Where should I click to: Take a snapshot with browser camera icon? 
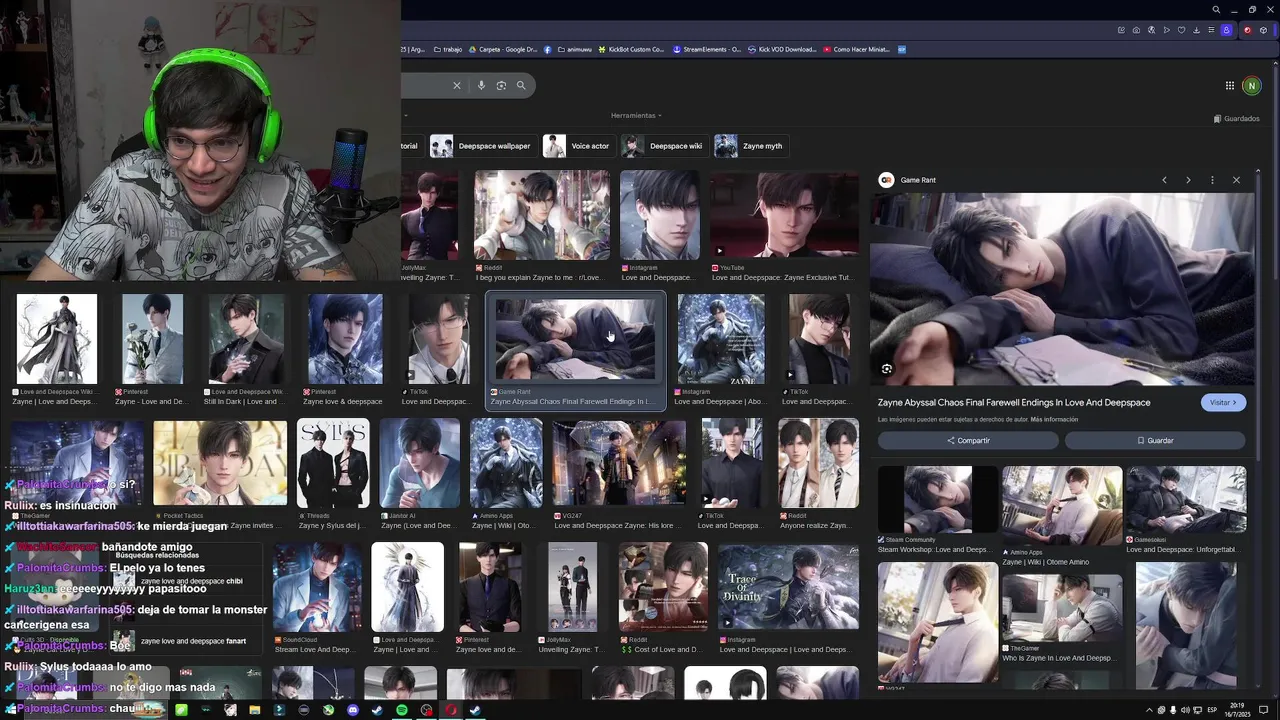1136,30
